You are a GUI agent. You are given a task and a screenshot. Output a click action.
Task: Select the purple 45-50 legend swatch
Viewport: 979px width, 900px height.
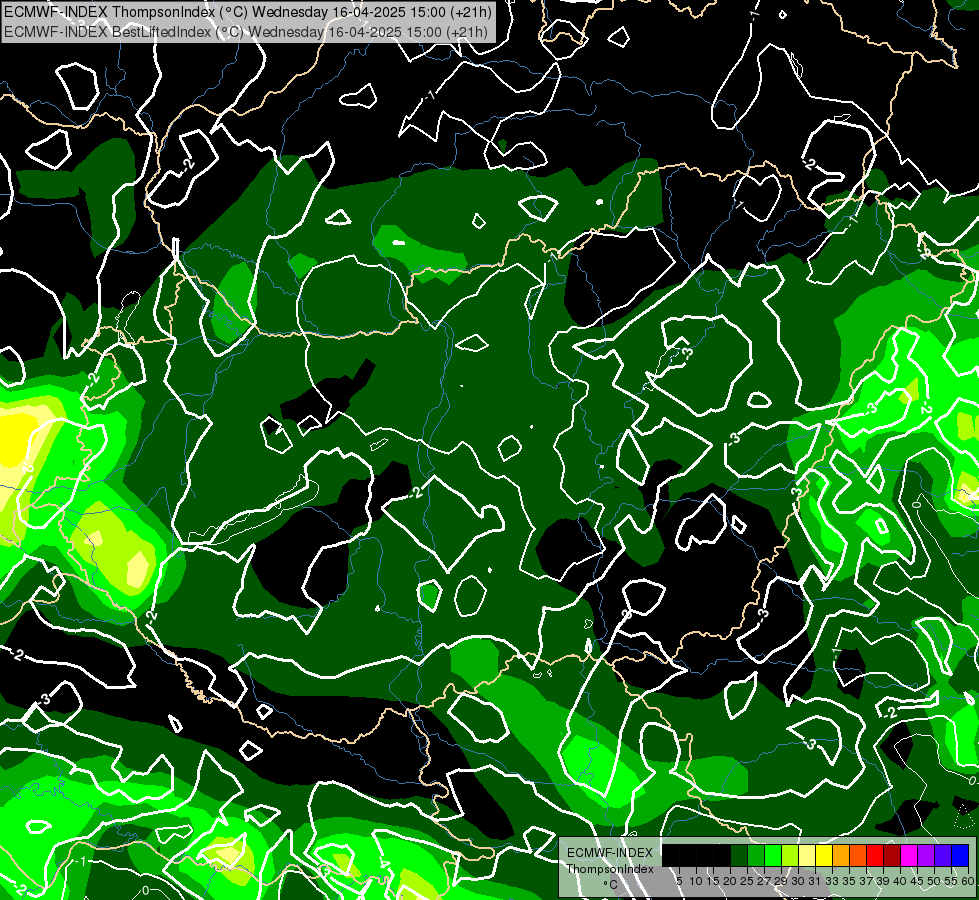tap(926, 855)
